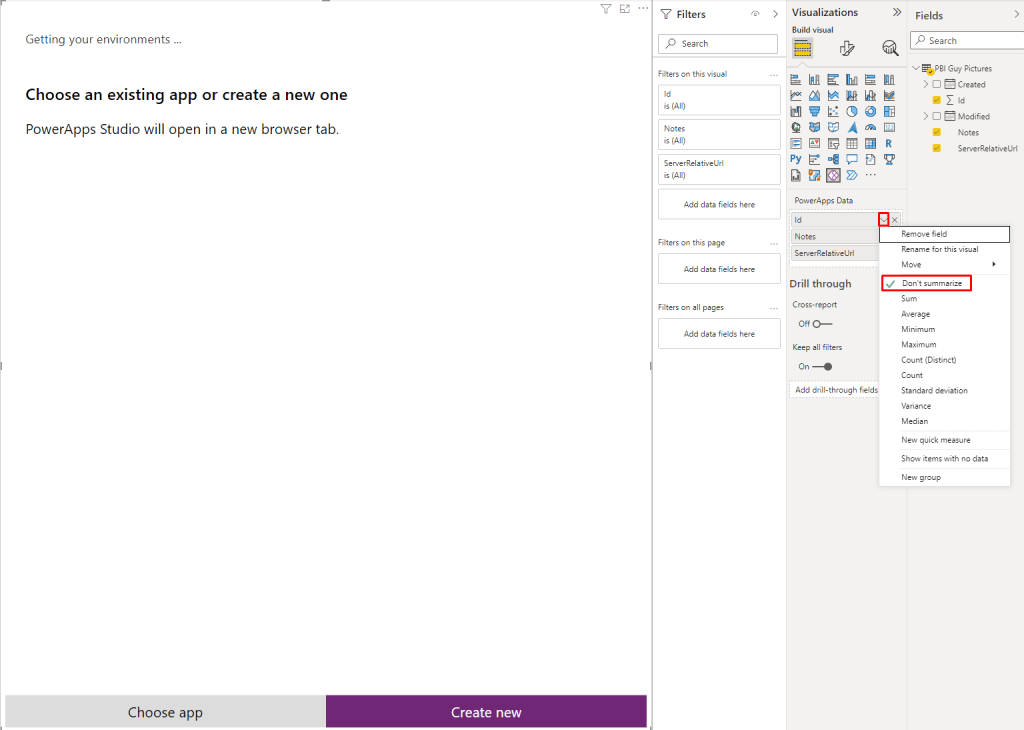This screenshot has width=1024, height=730.
Task: Expand the Modified date hierarchy
Action: (x=925, y=116)
